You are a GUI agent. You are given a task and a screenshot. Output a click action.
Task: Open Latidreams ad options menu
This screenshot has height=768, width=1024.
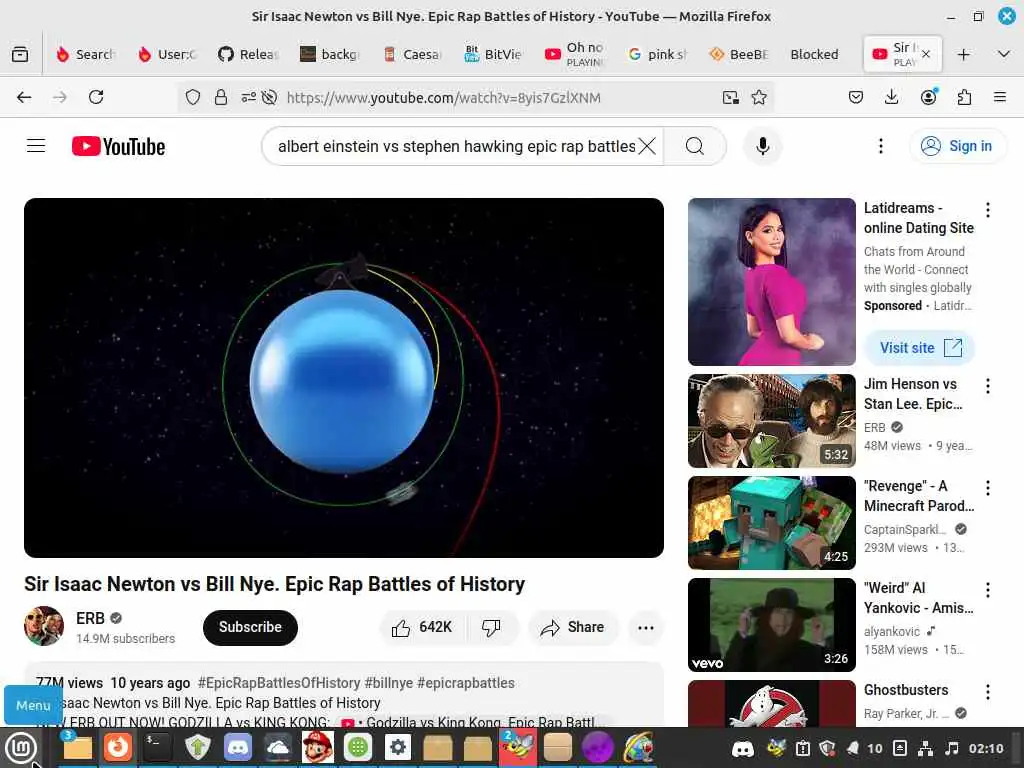[x=987, y=210]
